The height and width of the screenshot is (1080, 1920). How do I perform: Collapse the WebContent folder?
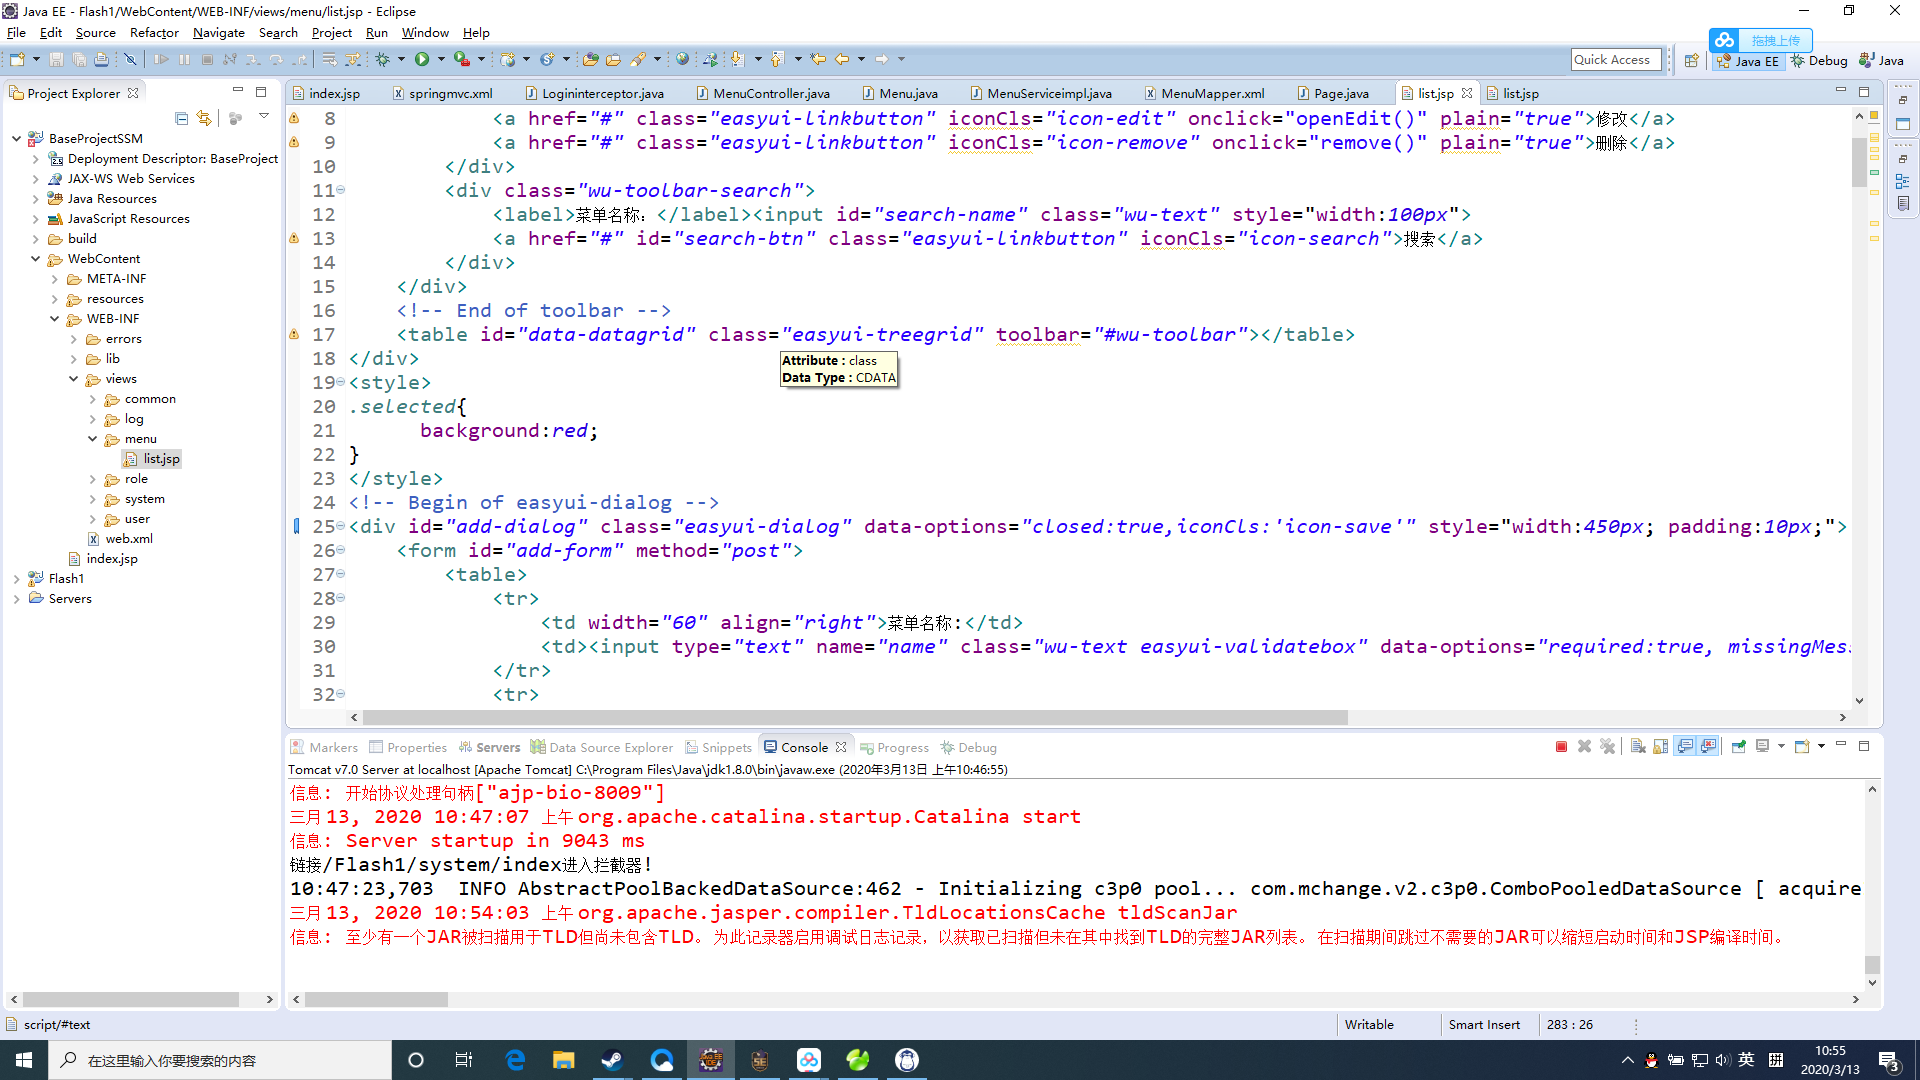click(x=36, y=259)
